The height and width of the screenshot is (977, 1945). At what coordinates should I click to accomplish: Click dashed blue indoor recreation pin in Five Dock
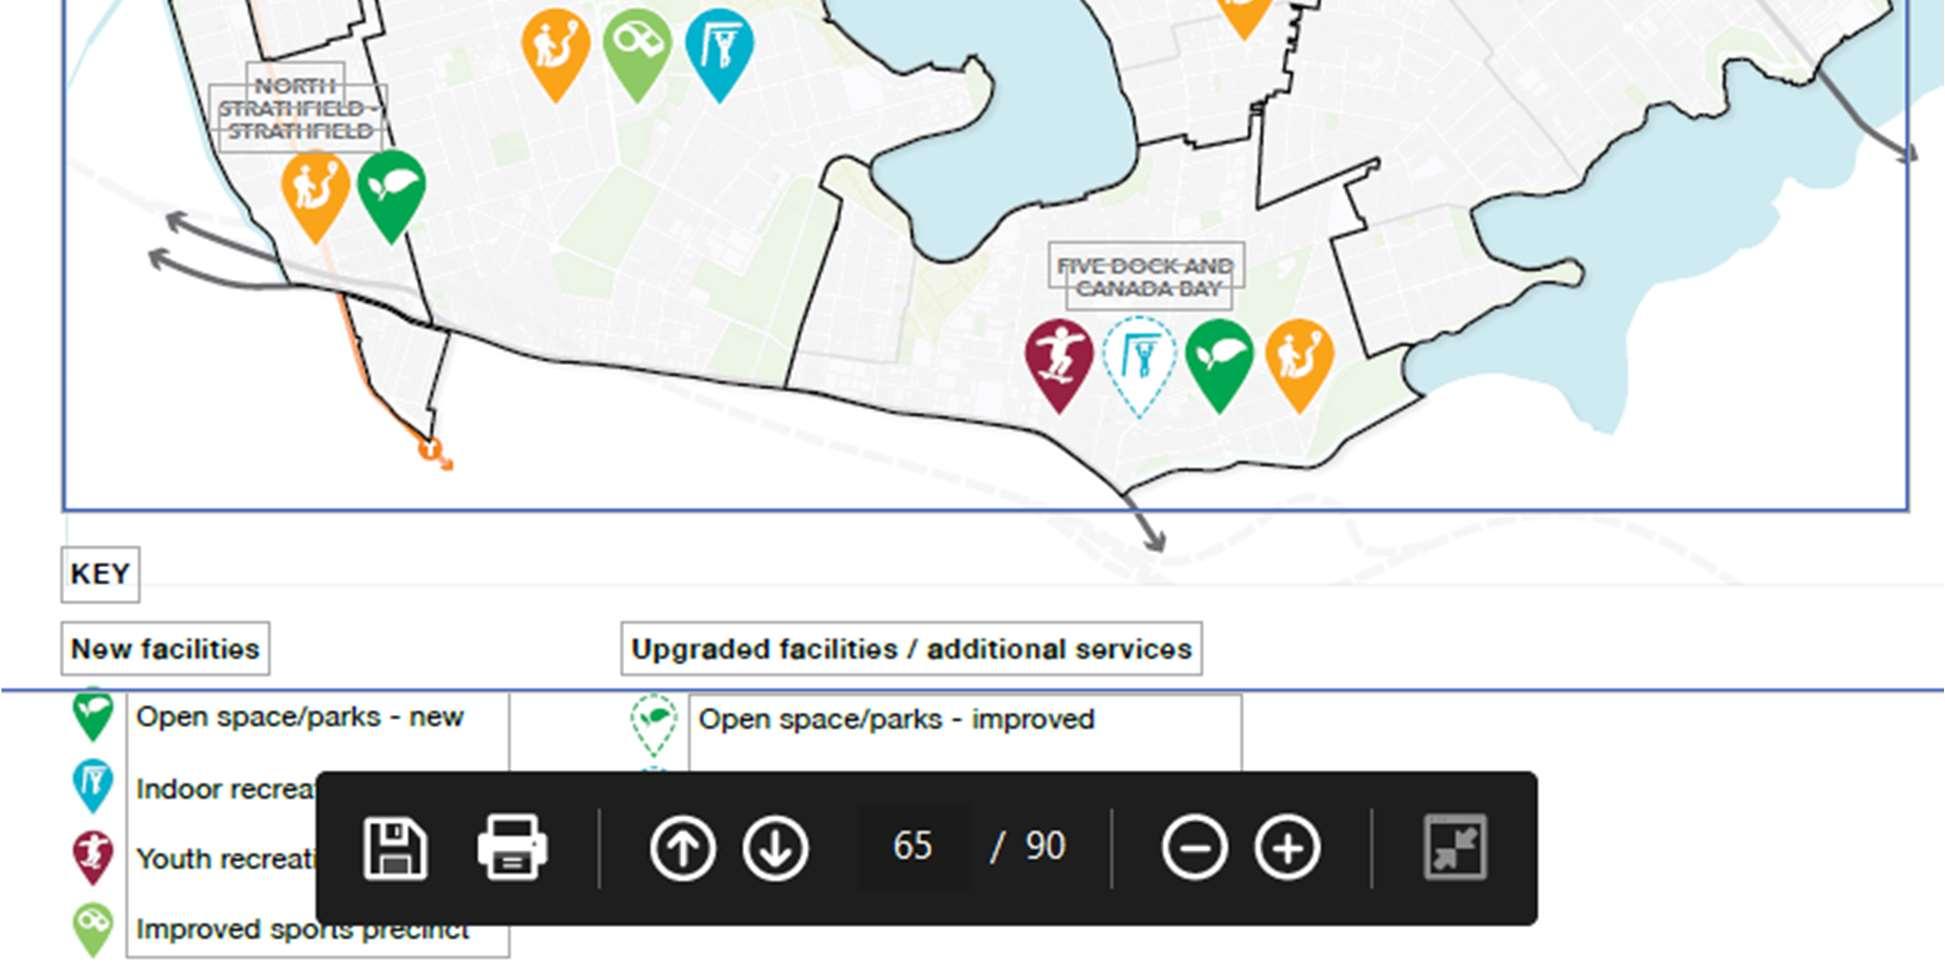[x=1139, y=366]
